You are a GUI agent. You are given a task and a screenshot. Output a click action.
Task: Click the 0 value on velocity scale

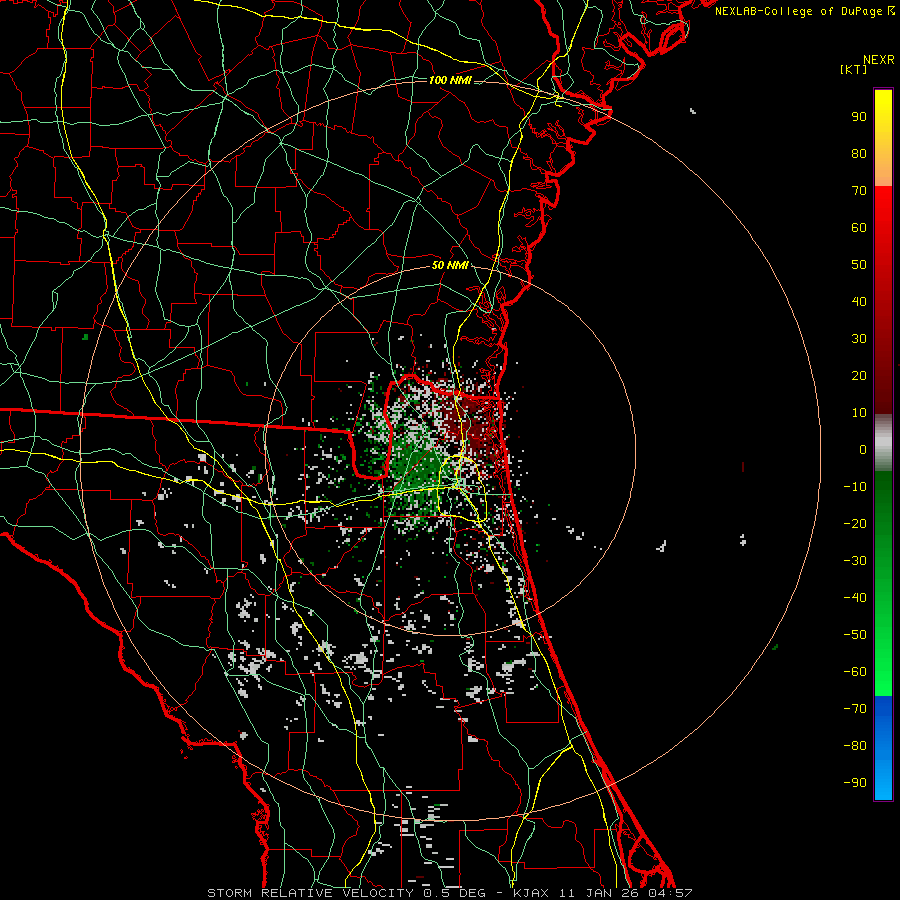863,450
